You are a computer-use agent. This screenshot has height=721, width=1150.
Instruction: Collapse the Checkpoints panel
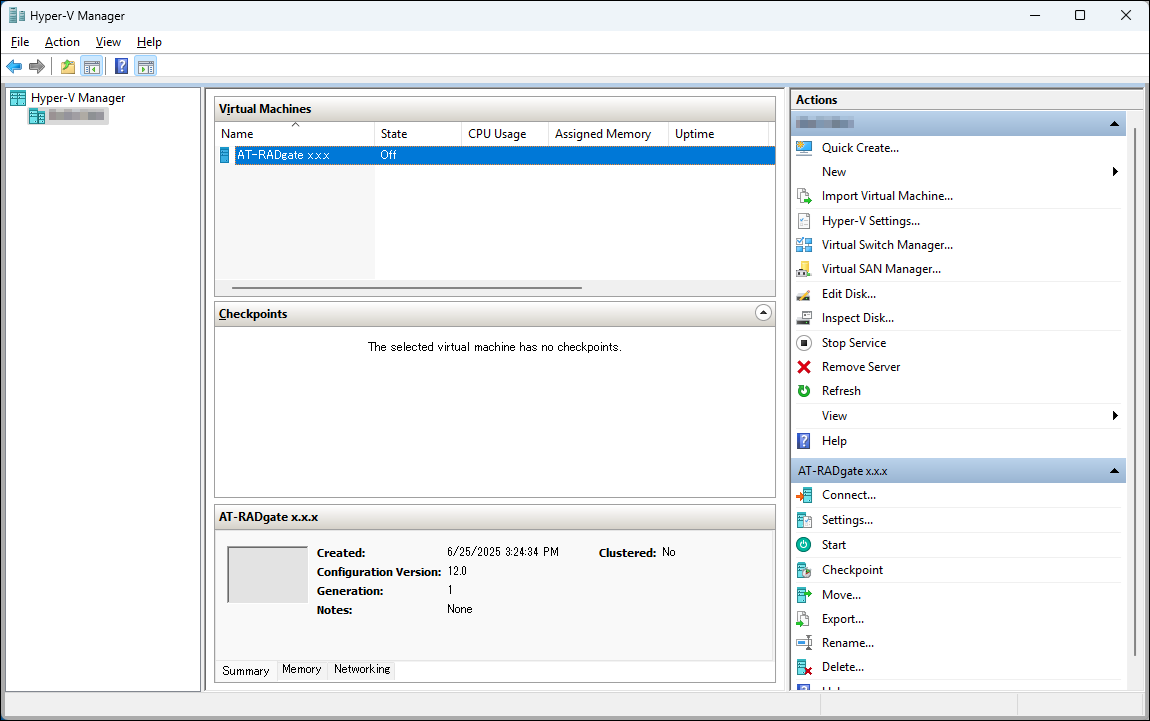pos(763,313)
